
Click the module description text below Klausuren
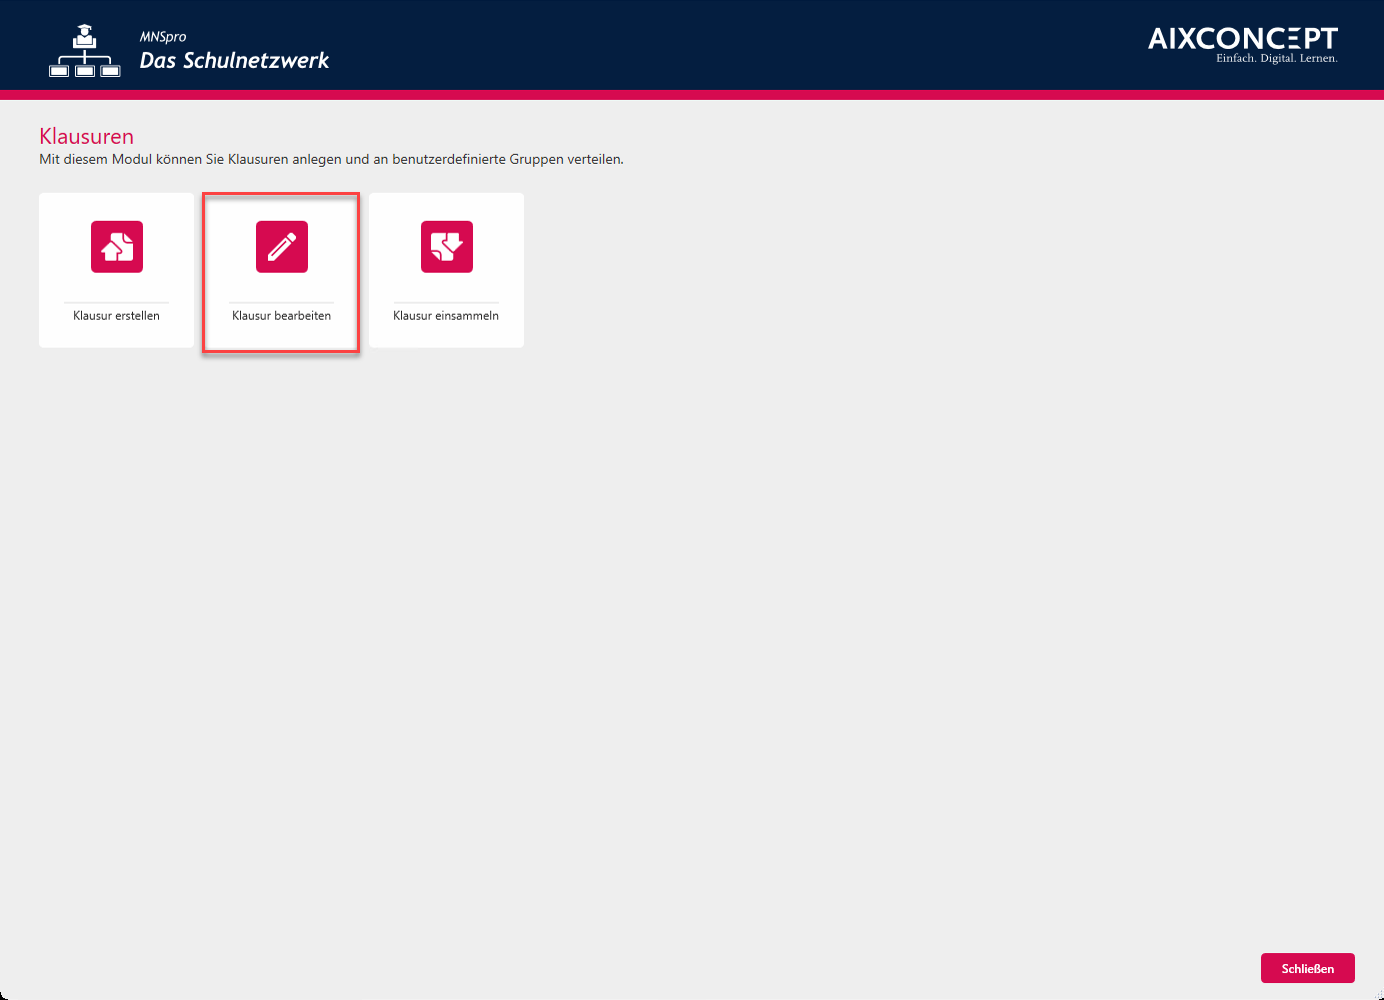click(x=331, y=160)
